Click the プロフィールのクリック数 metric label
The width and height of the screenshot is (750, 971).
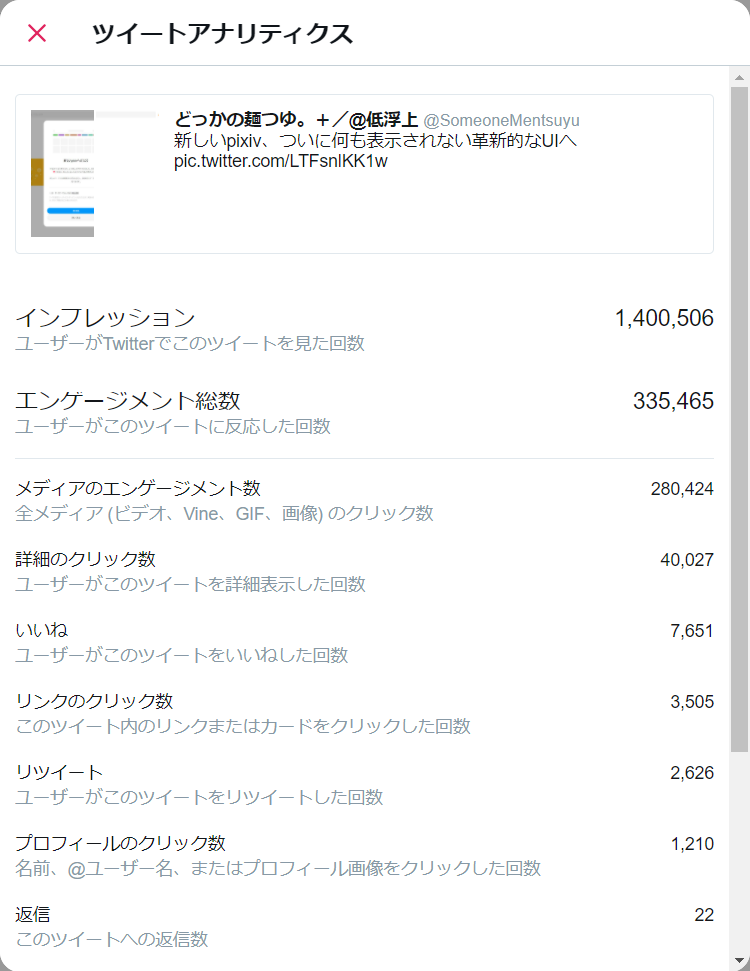point(120,843)
